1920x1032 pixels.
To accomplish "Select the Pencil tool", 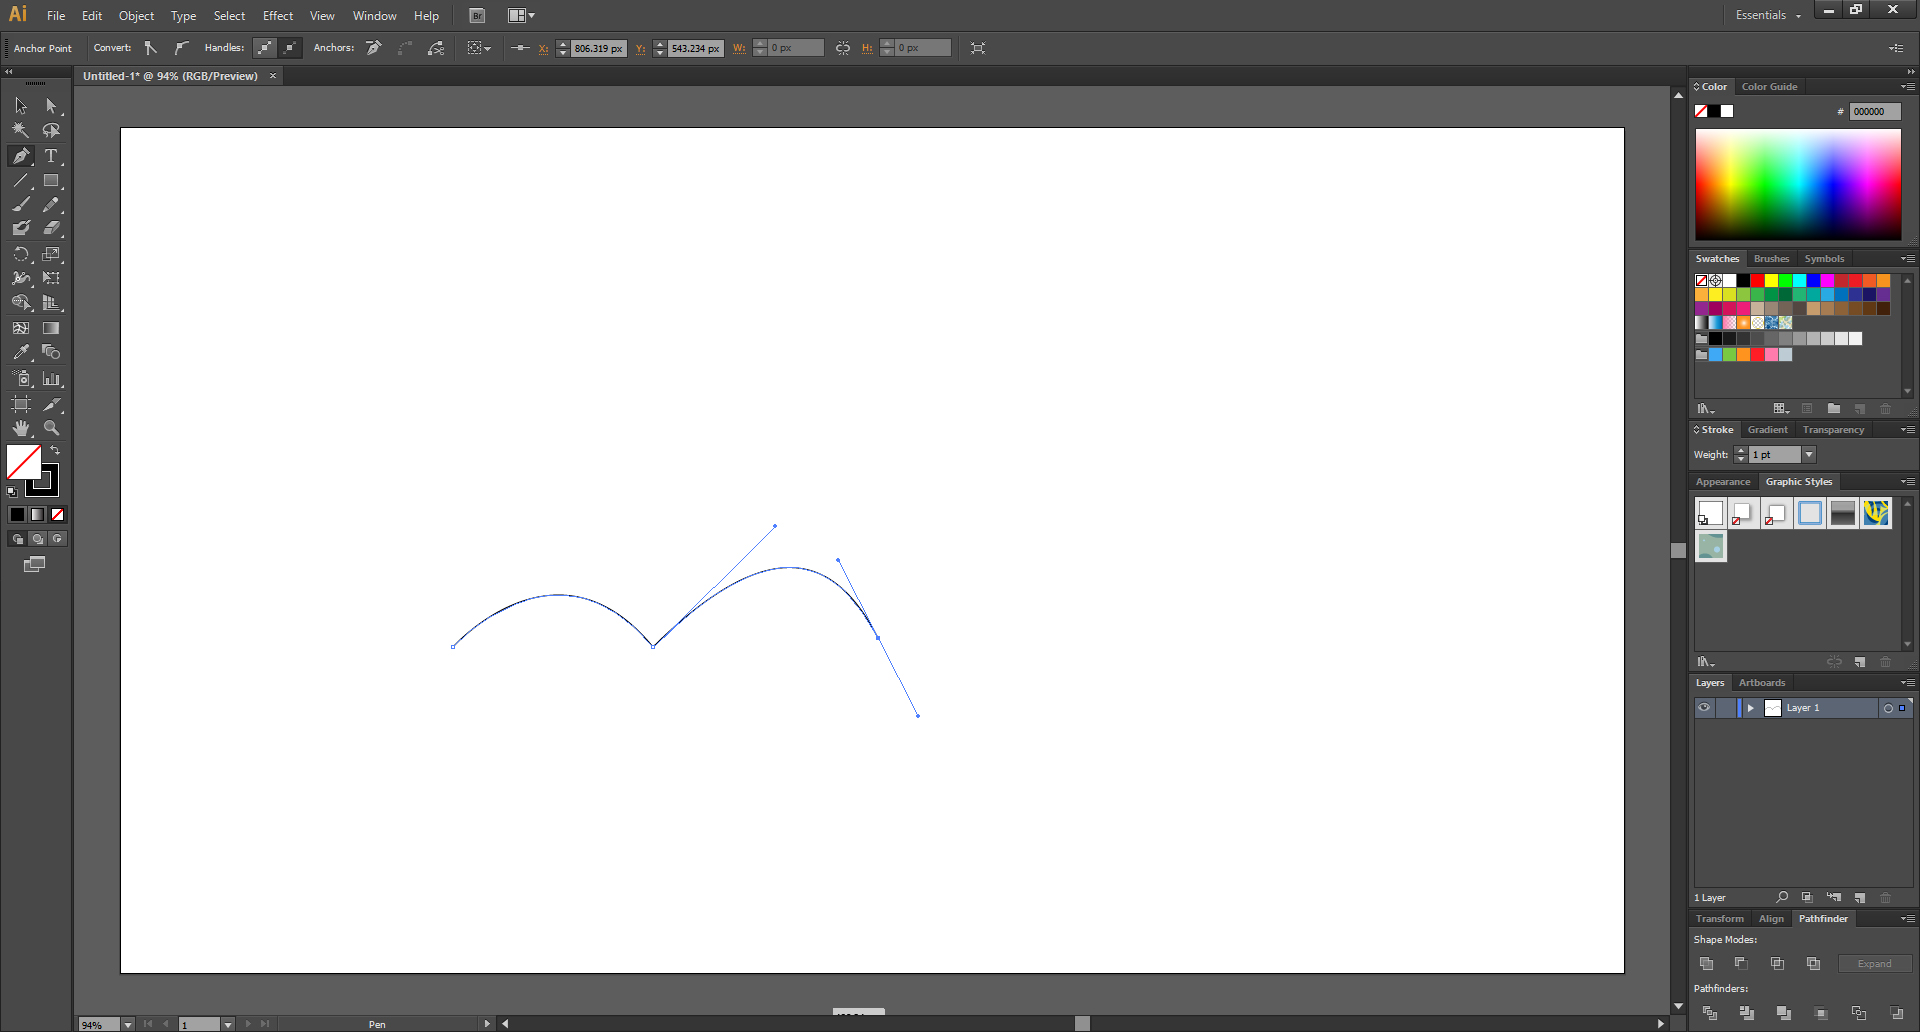I will point(51,204).
